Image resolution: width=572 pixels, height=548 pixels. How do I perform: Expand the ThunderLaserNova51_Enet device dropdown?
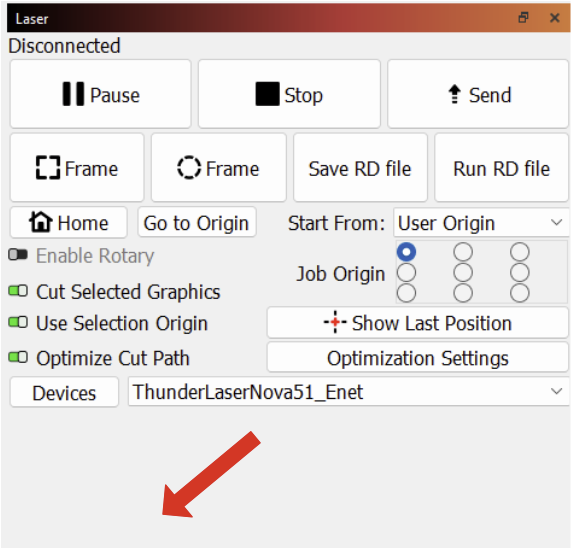[x=348, y=392]
